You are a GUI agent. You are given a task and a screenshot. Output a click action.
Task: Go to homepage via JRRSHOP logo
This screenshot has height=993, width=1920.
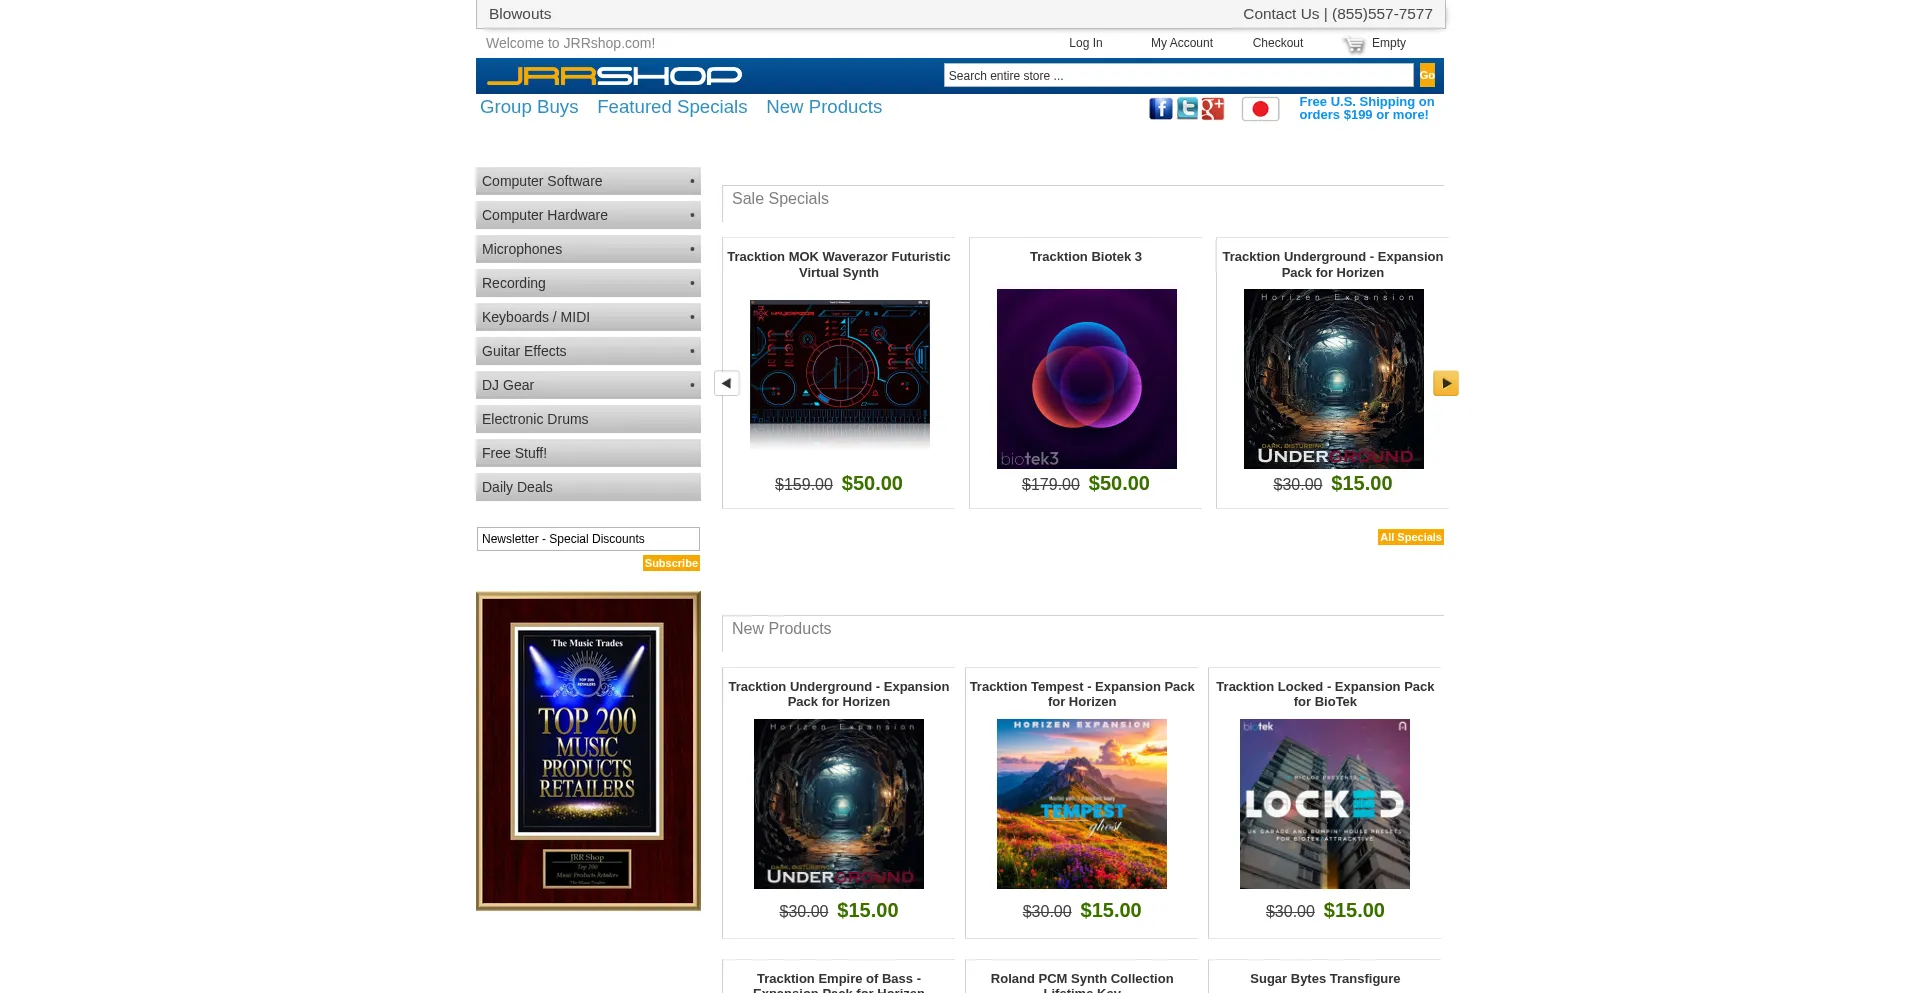point(614,76)
